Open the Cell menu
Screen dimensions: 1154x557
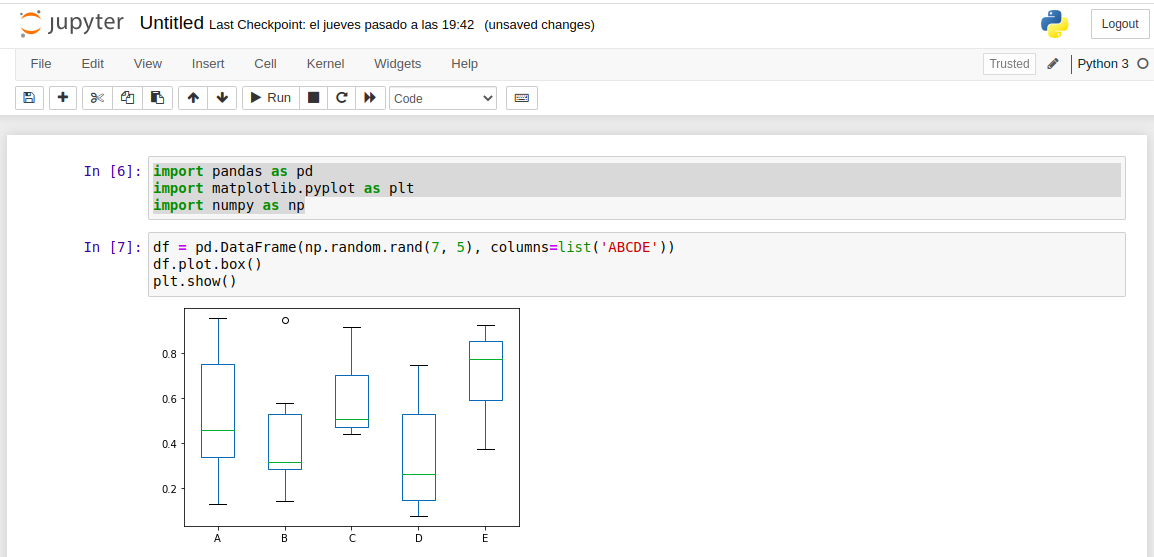pyautogui.click(x=265, y=64)
